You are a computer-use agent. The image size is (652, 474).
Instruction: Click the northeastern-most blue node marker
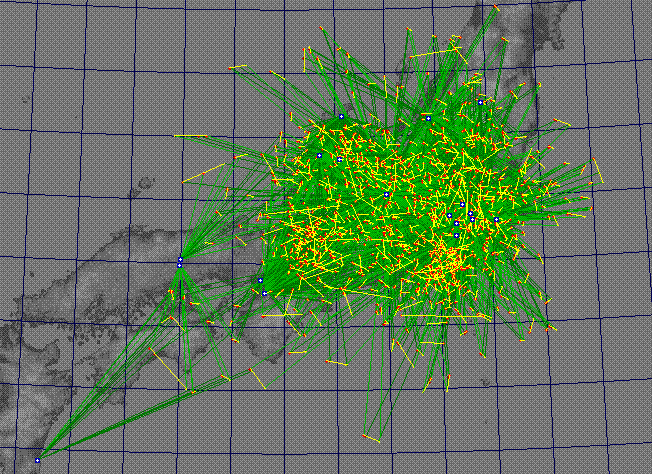[481, 102]
